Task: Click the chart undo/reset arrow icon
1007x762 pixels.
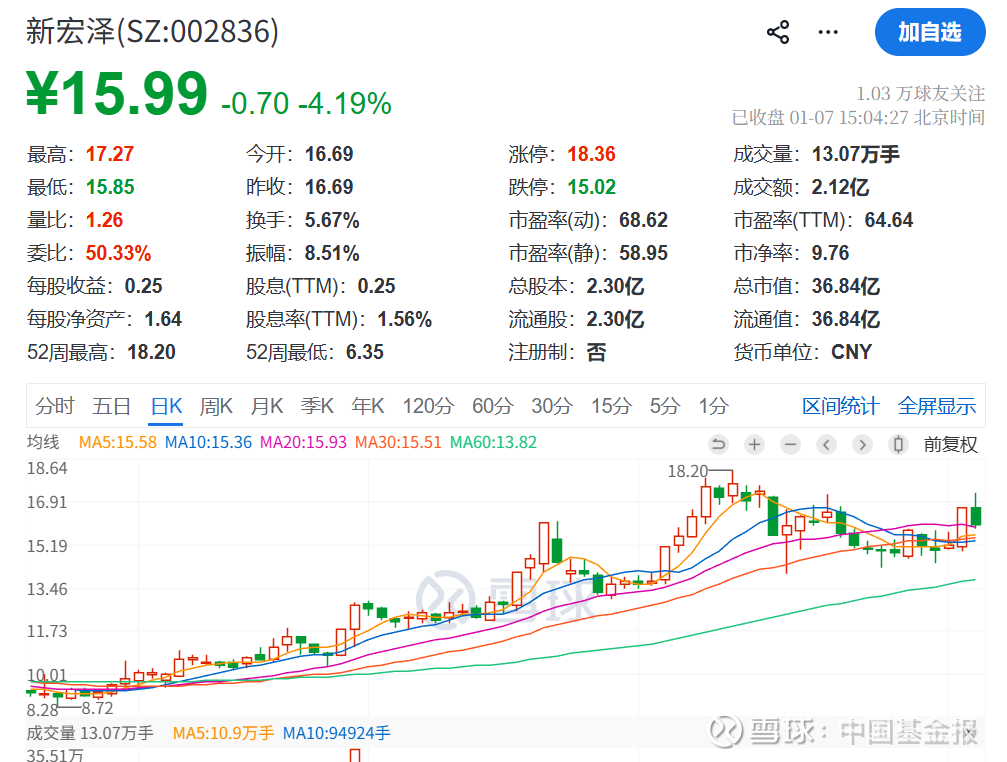Action: pyautogui.click(x=719, y=444)
